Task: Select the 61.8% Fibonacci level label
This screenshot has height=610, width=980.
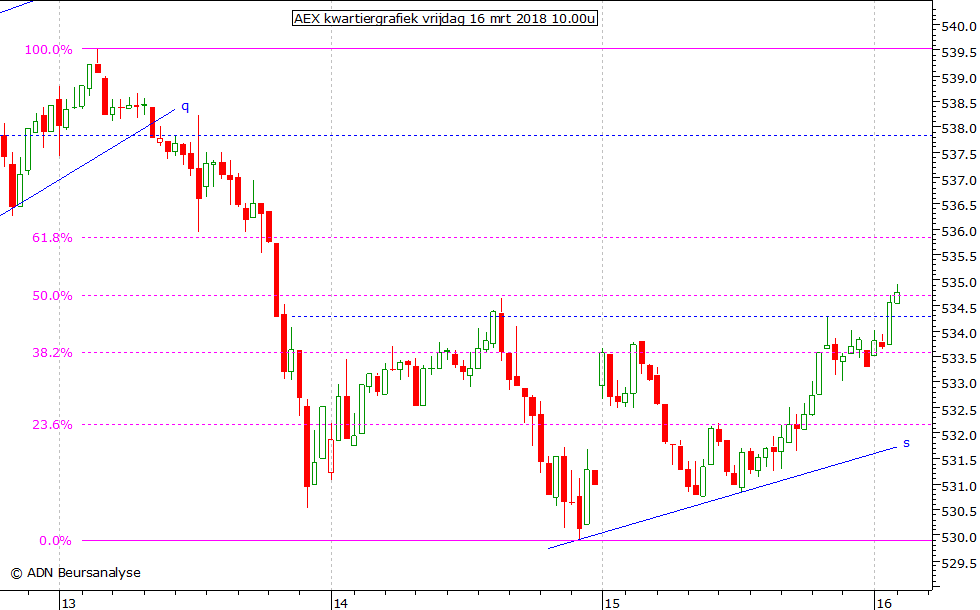Action: tap(52, 238)
